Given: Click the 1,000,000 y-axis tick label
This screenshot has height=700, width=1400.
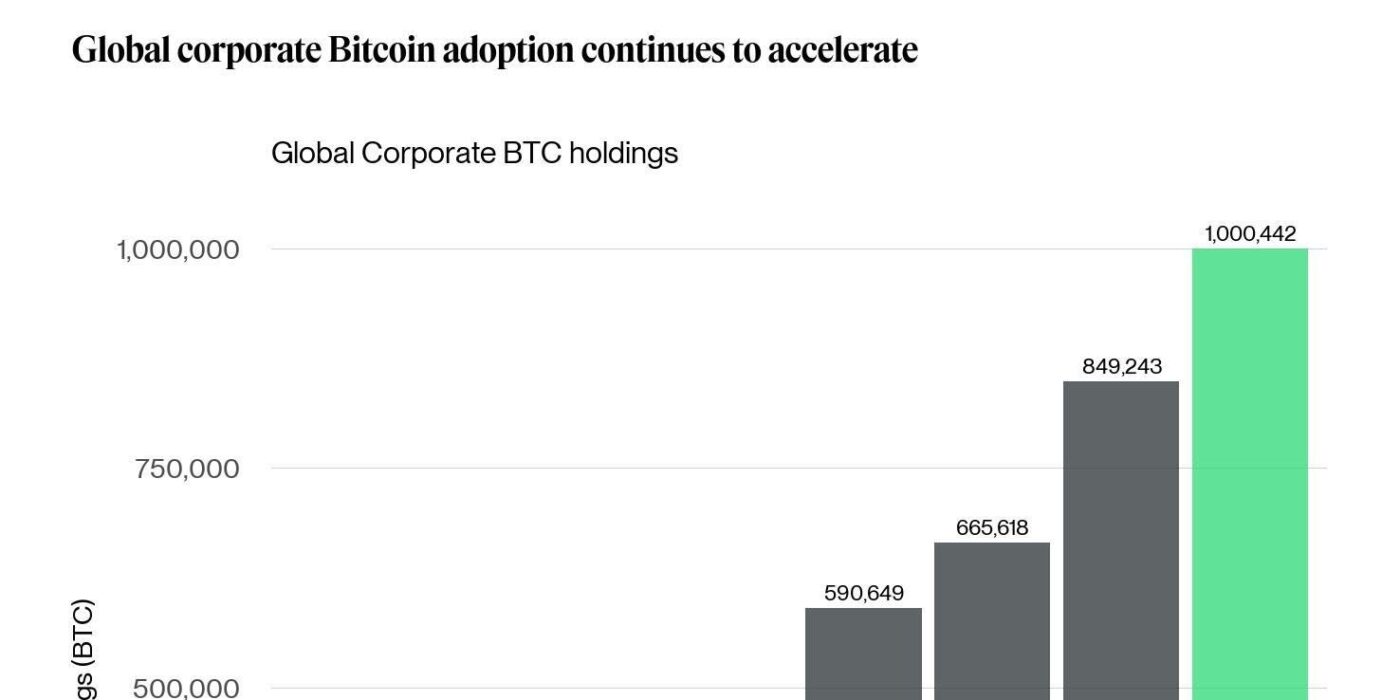Looking at the screenshot, I should point(178,249).
